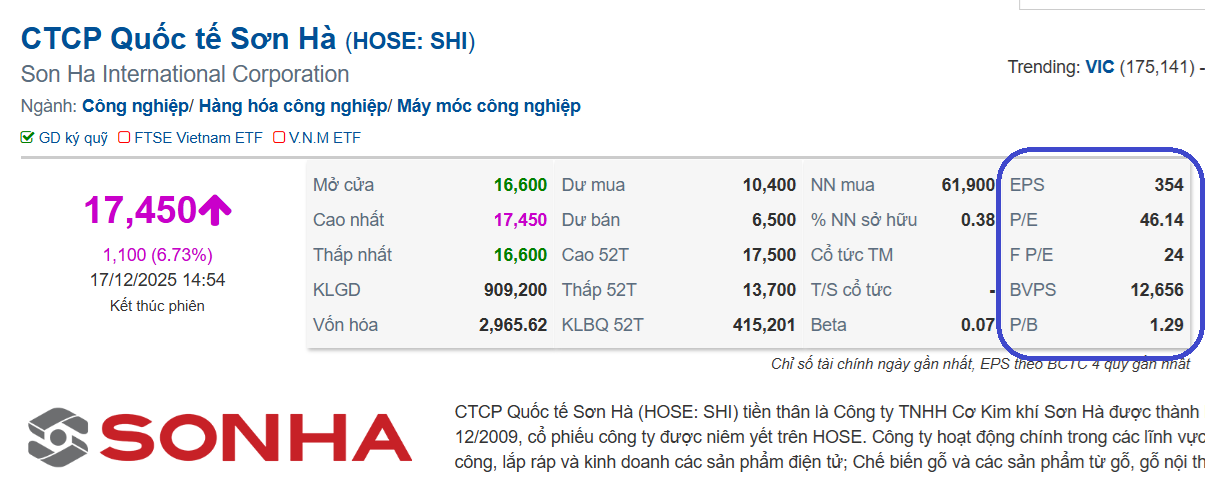1205x500 pixels.
Task: Click the CTCP Quốc tế Sơn Hà title
Action: click(x=180, y=40)
